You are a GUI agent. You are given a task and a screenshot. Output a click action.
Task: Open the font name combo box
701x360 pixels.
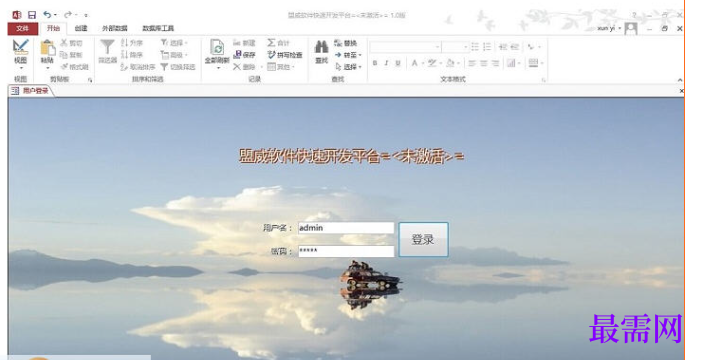coord(405,47)
